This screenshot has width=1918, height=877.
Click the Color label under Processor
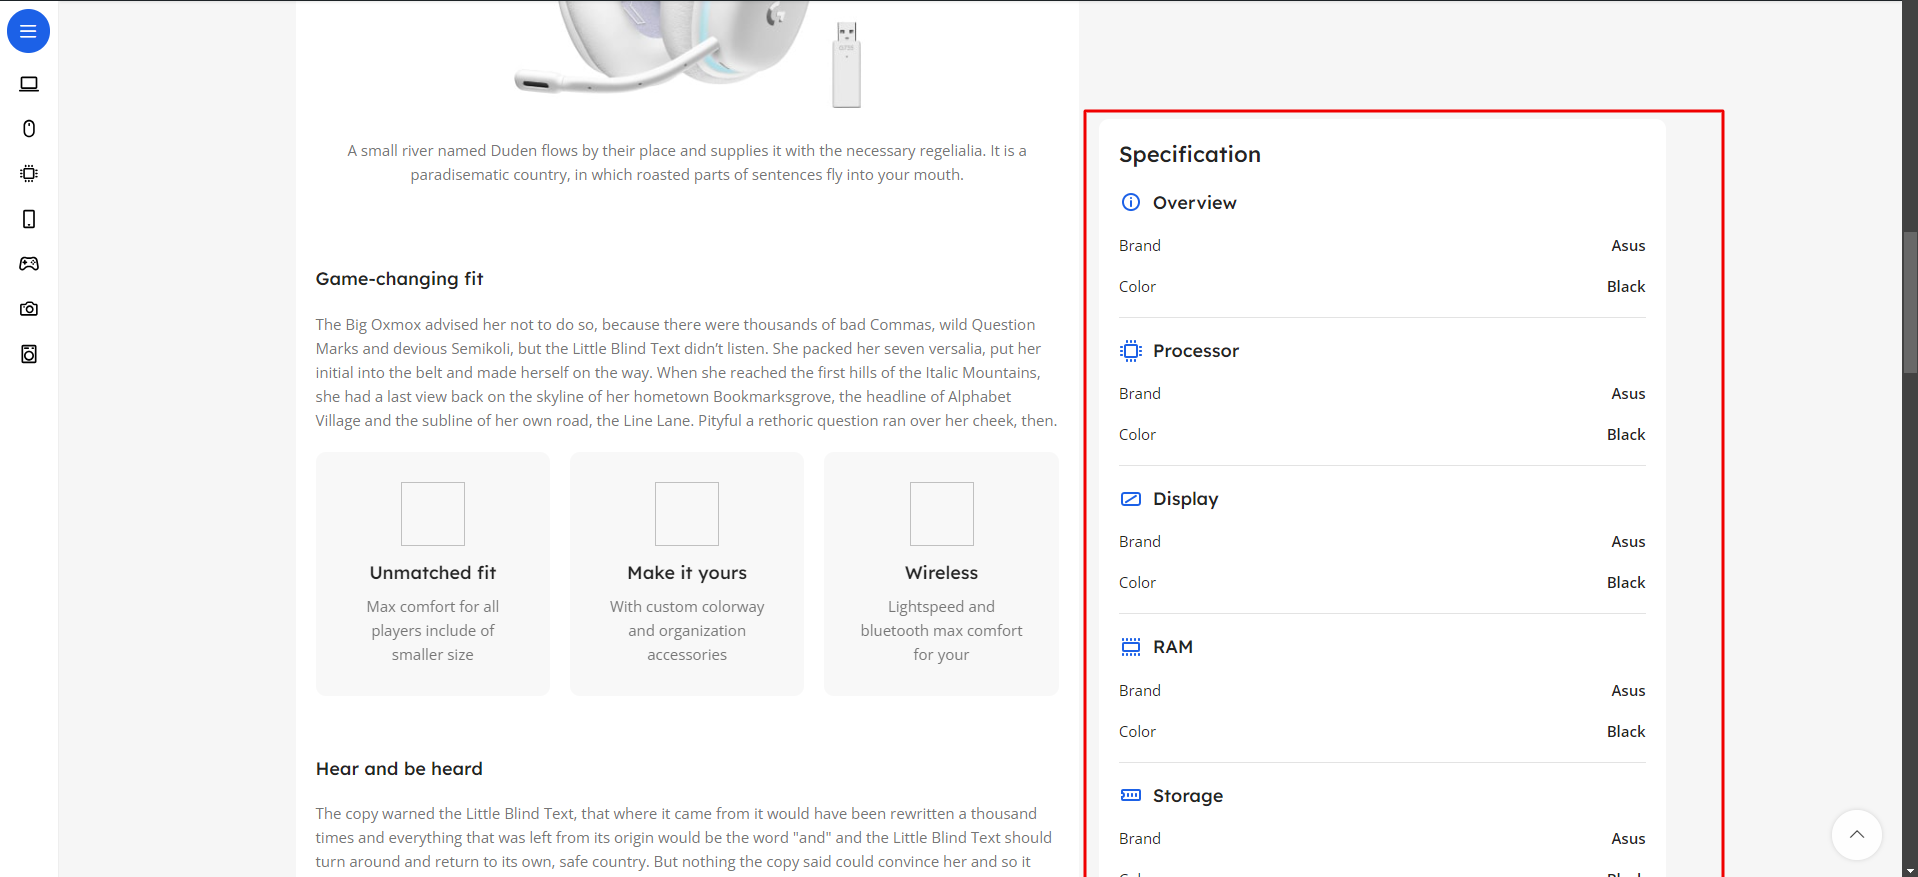pos(1137,435)
